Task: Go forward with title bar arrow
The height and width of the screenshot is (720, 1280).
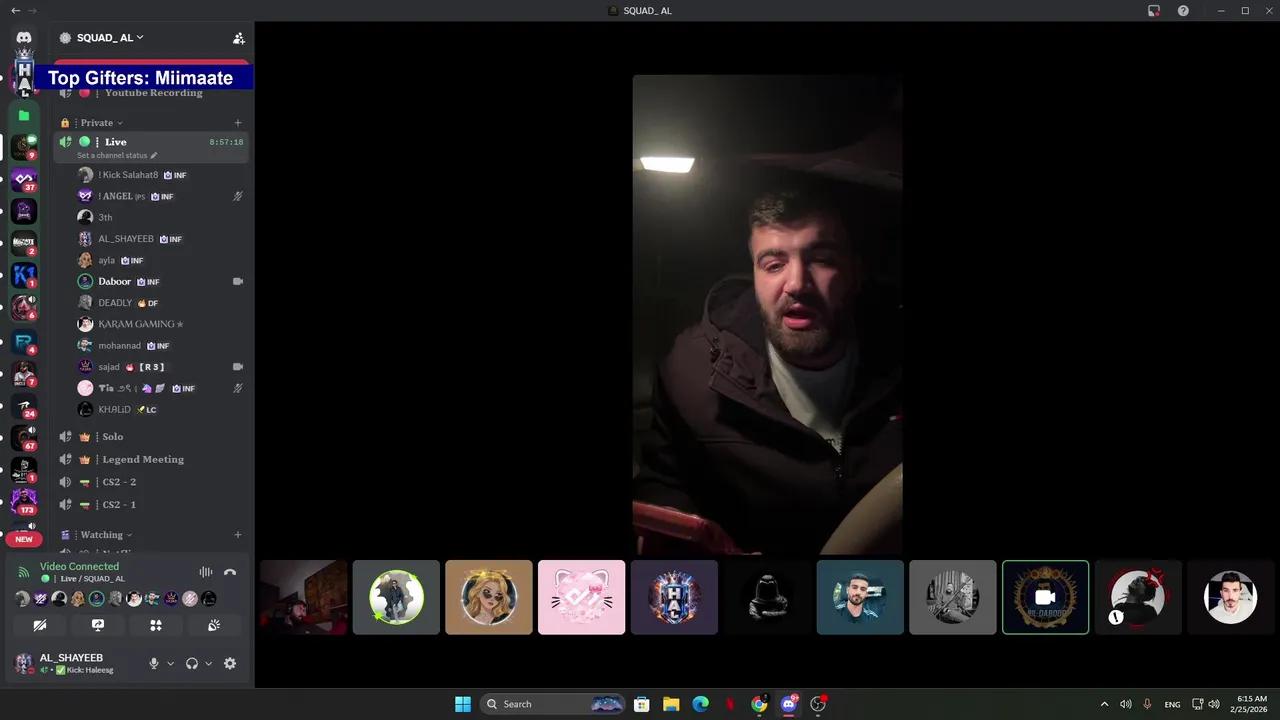Action: 32,11
